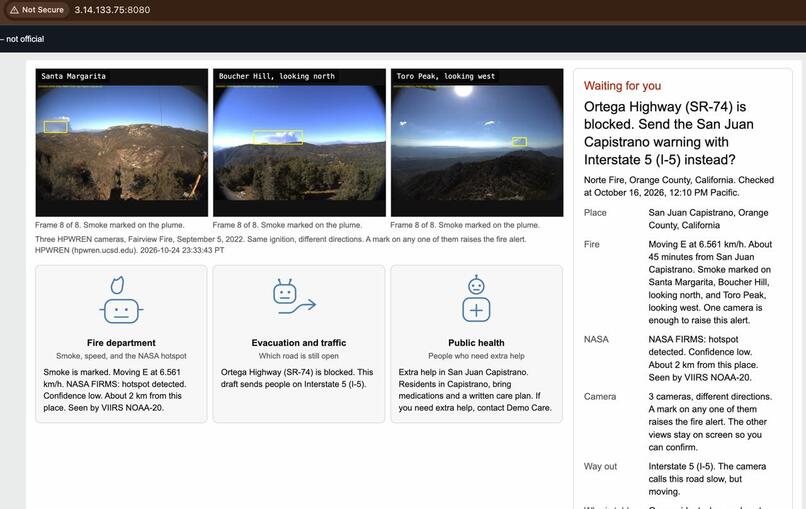
Task: Click the Fire department robot flame icon
Action: pyautogui.click(x=121, y=300)
